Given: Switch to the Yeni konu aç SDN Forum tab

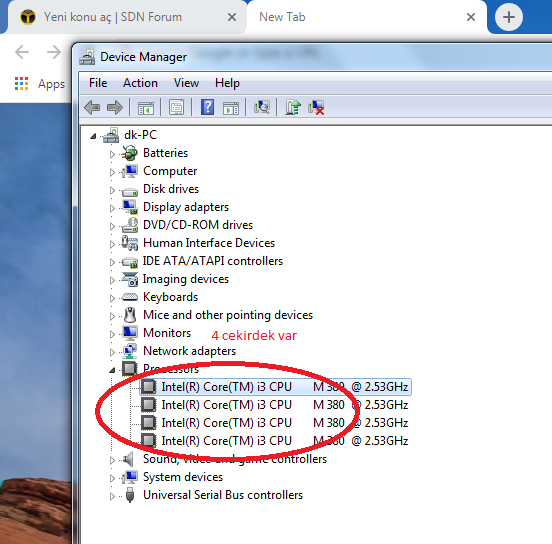Looking at the screenshot, I should coord(127,17).
